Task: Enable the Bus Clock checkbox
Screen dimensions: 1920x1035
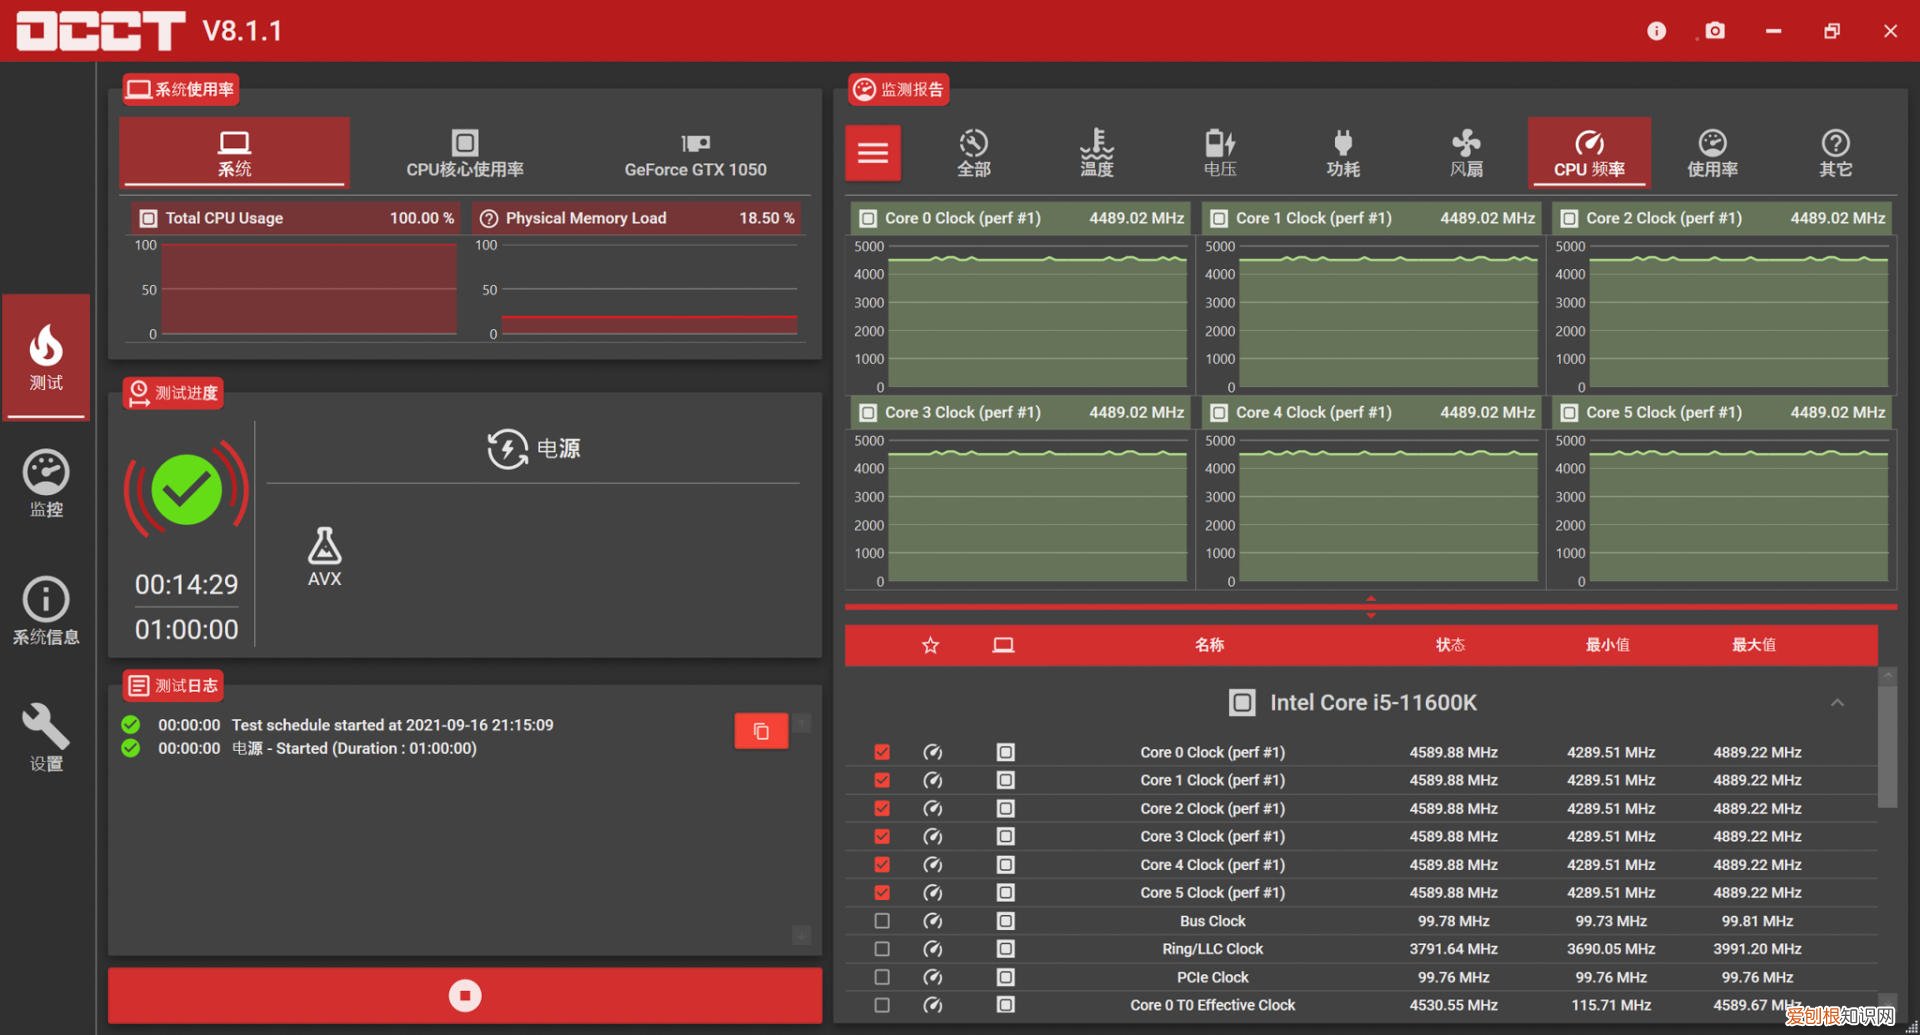Action: (x=882, y=921)
